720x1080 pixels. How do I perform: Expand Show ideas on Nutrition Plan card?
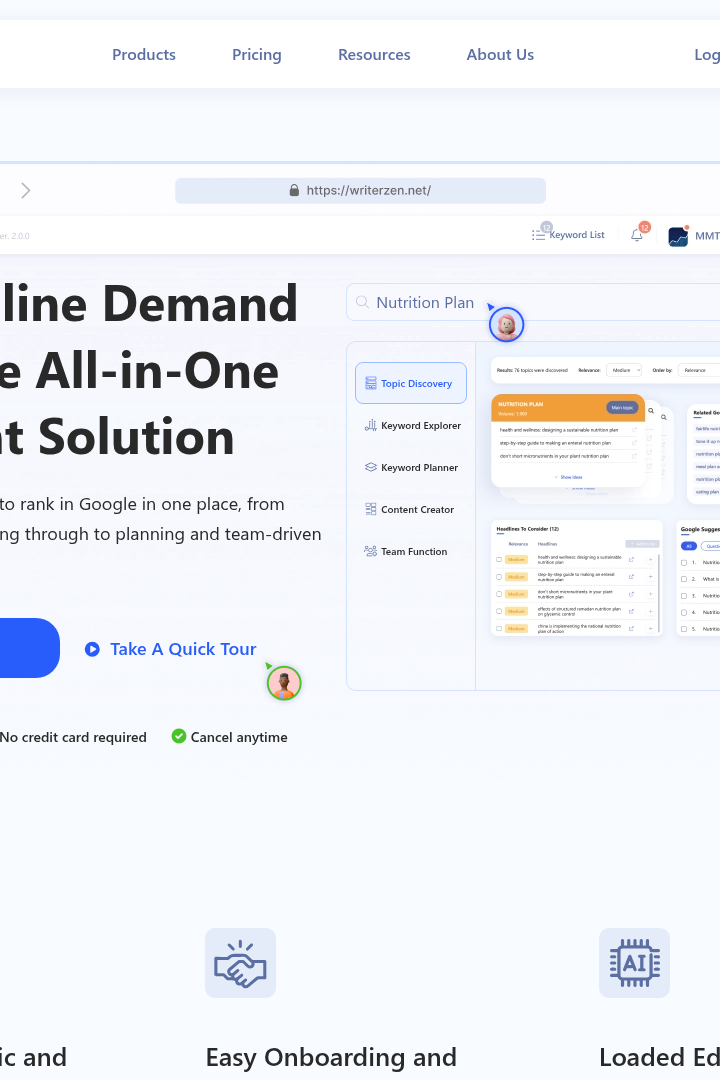(x=569, y=477)
